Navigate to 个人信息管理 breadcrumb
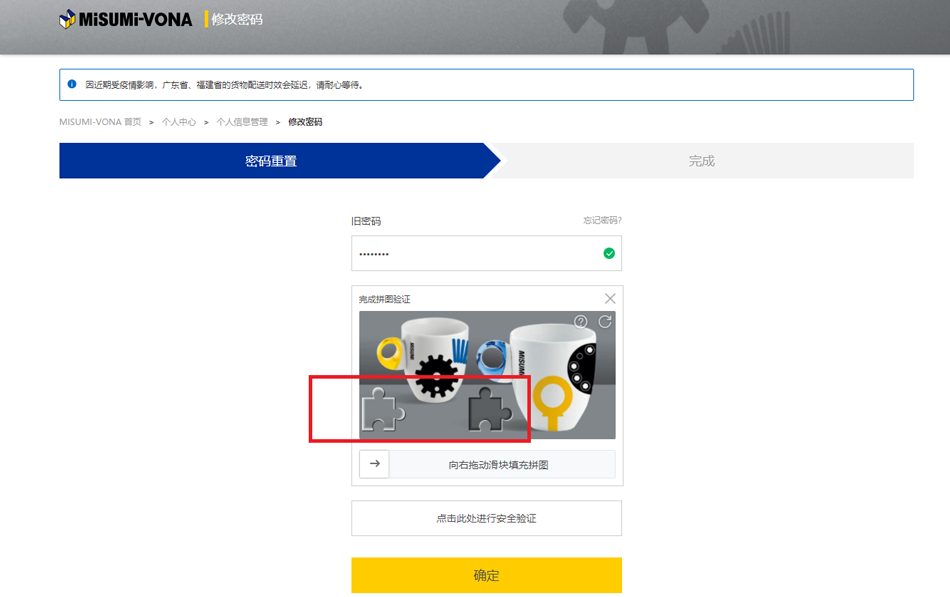 pos(242,122)
